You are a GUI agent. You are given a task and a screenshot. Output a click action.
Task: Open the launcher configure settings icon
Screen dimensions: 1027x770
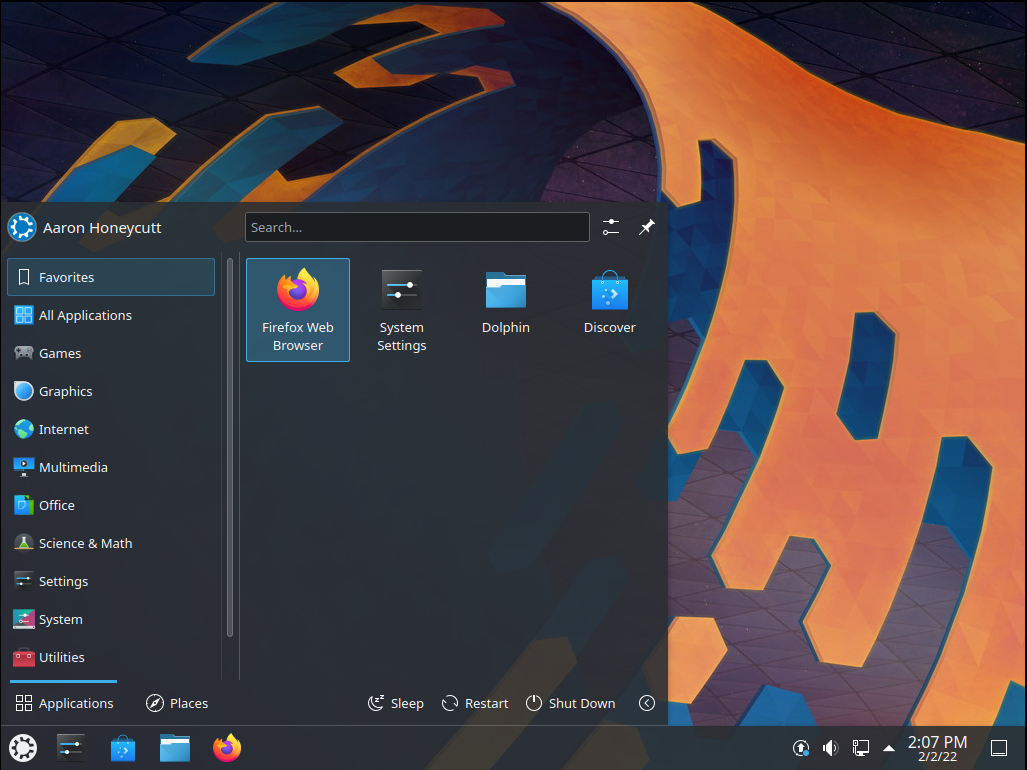(610, 227)
